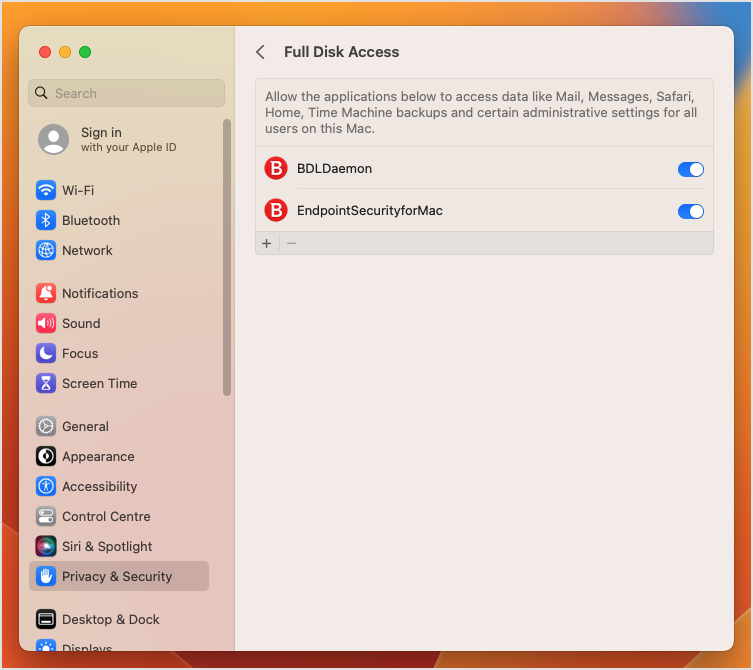Click the Bluetooth icon in sidebar
Image resolution: width=753 pixels, height=670 pixels.
coord(46,220)
